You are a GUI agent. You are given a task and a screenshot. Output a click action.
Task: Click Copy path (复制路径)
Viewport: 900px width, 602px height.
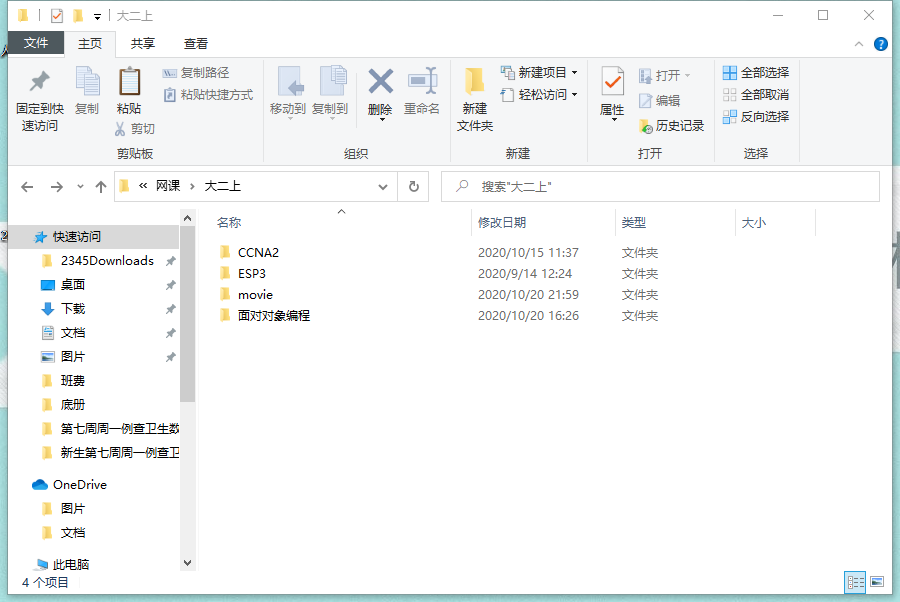[196, 73]
